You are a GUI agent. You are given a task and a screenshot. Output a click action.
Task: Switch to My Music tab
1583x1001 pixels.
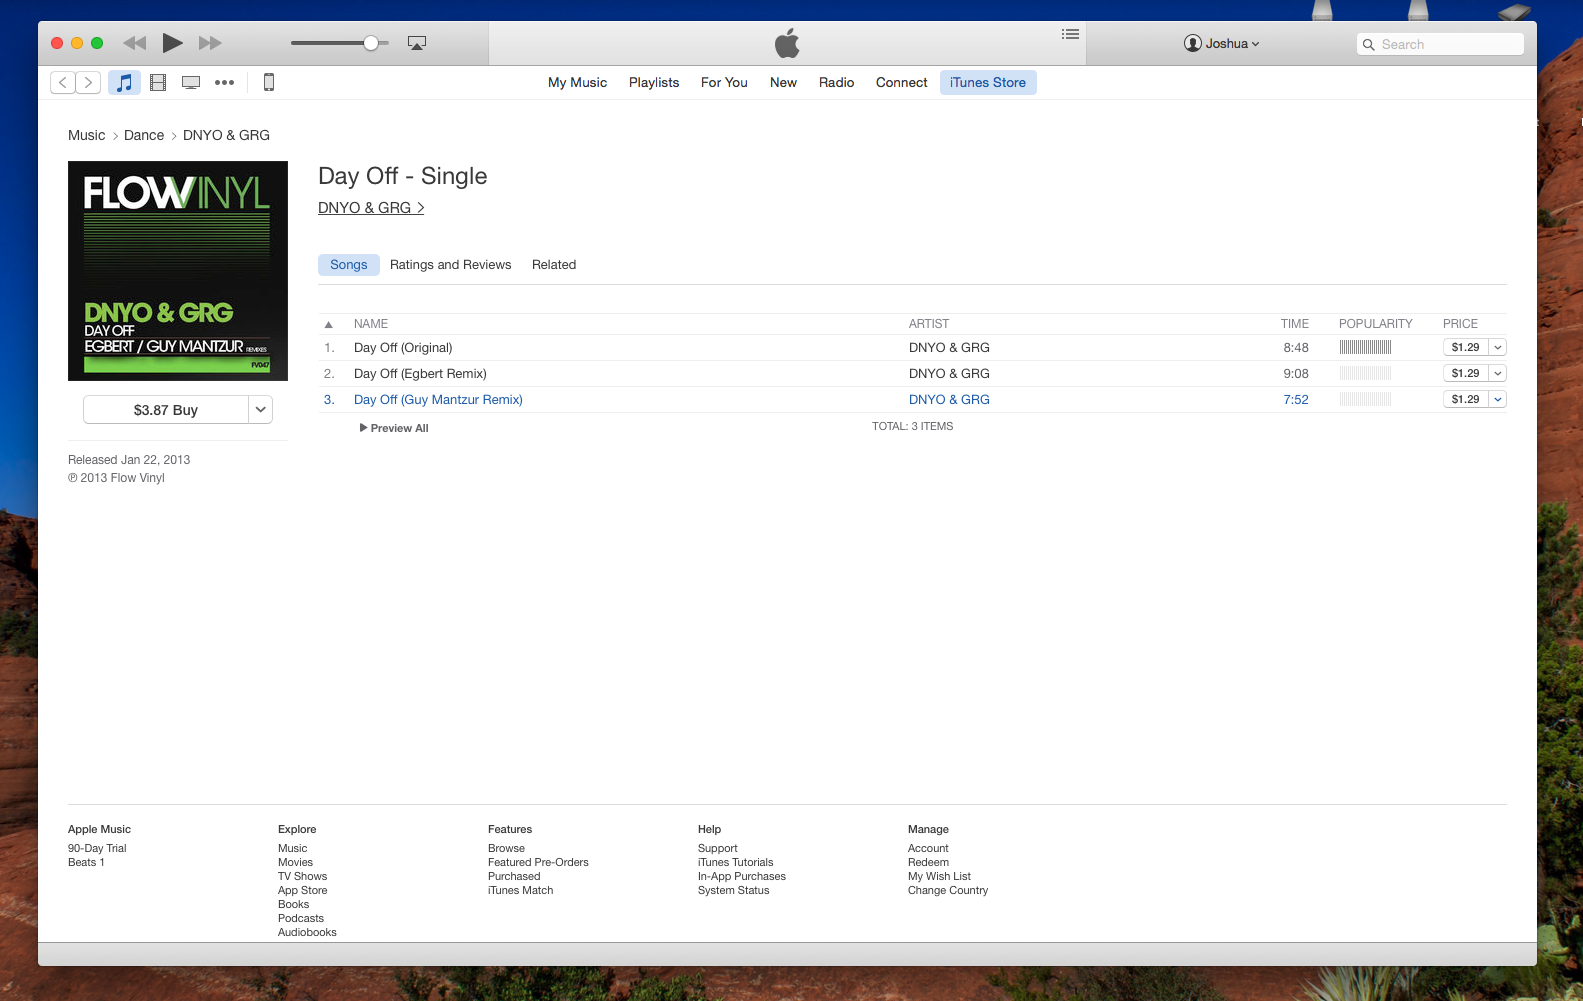tap(577, 83)
